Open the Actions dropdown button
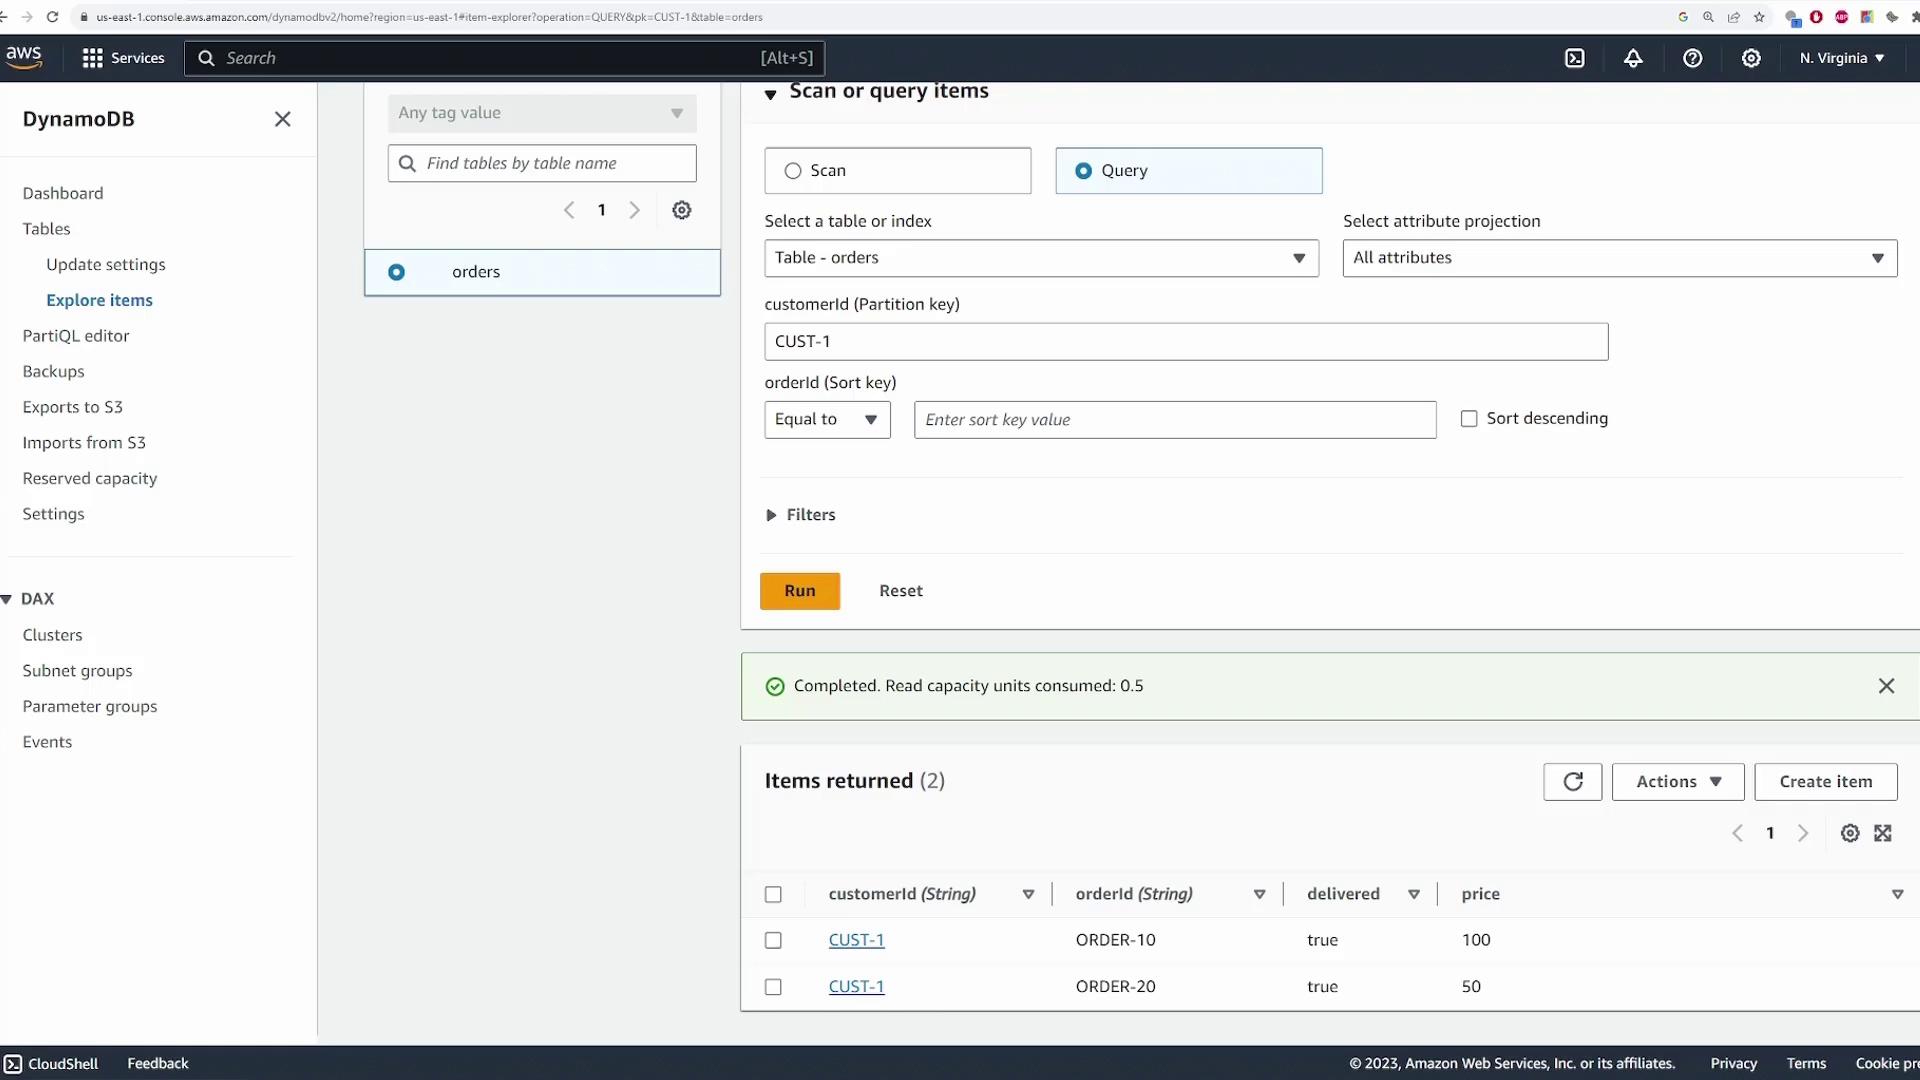 coord(1677,782)
